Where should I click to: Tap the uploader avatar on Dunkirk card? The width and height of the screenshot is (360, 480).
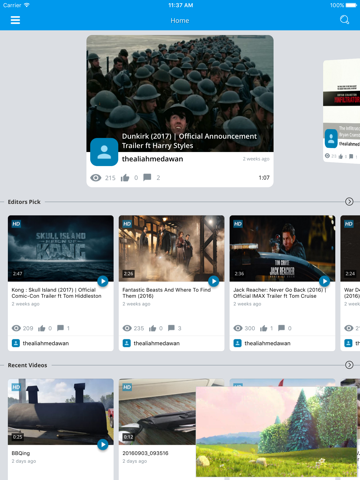click(x=104, y=152)
